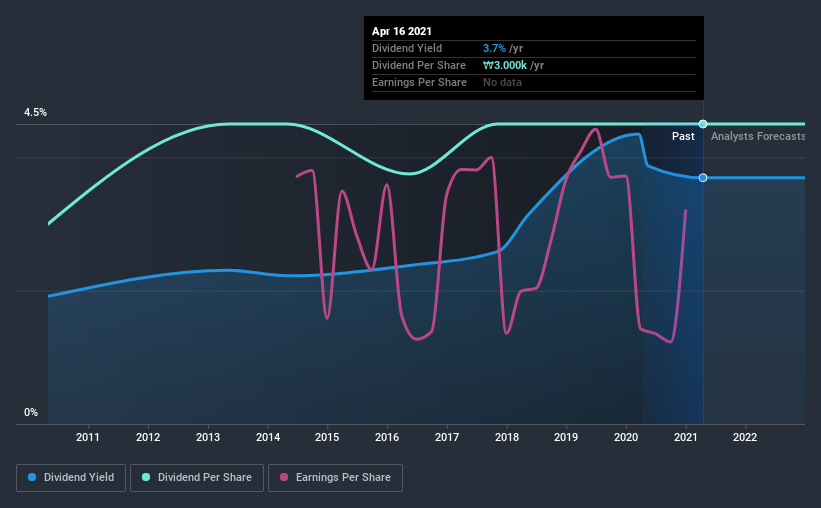This screenshot has height=508, width=821.
Task: Click the No data earnings value
Action: pos(502,82)
